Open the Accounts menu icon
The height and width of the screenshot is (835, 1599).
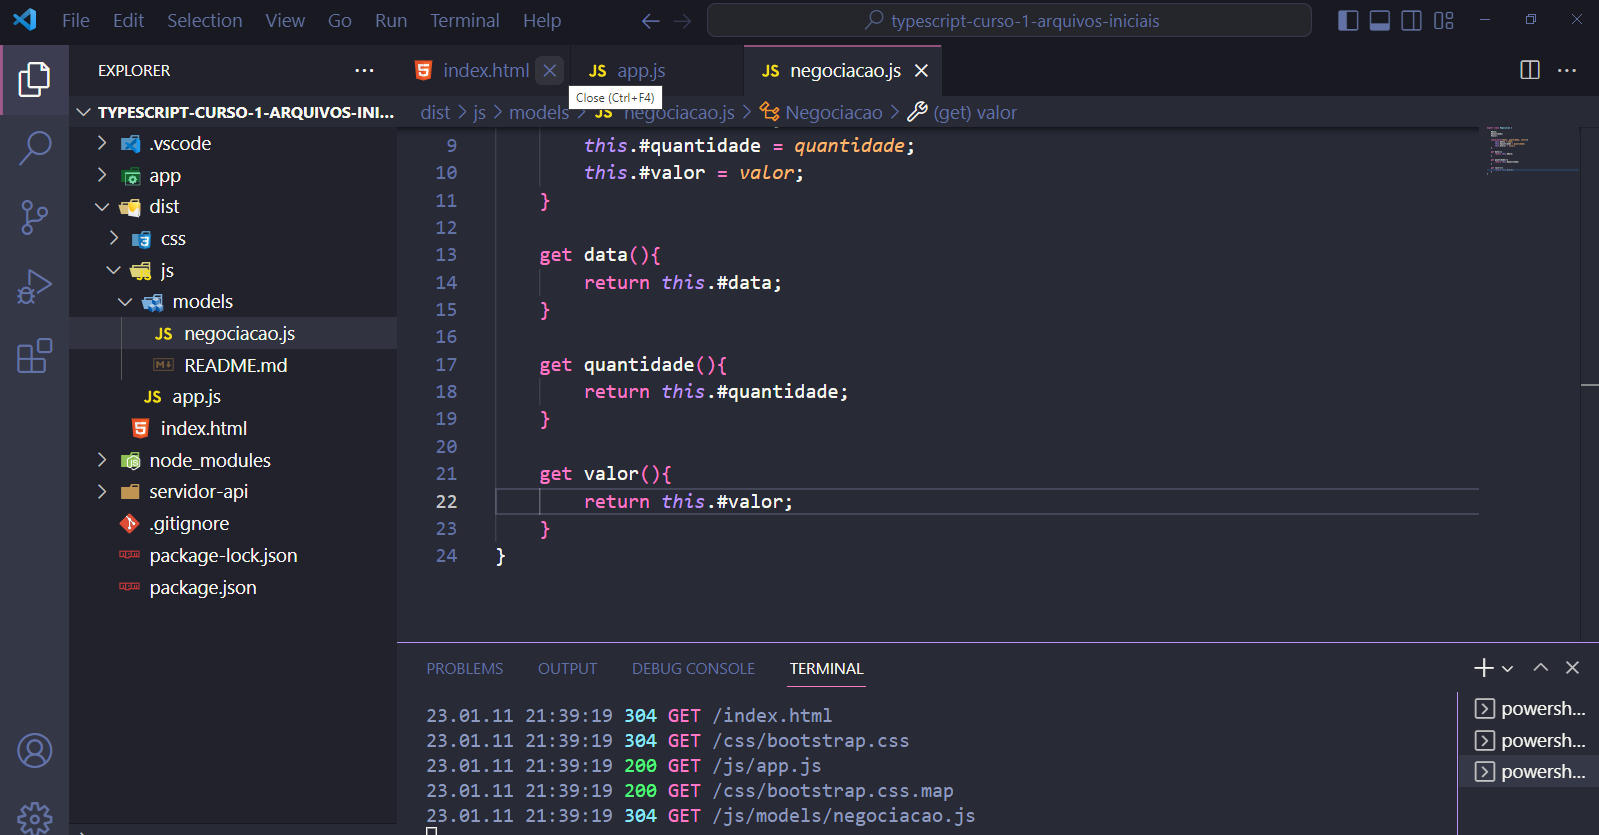click(34, 750)
